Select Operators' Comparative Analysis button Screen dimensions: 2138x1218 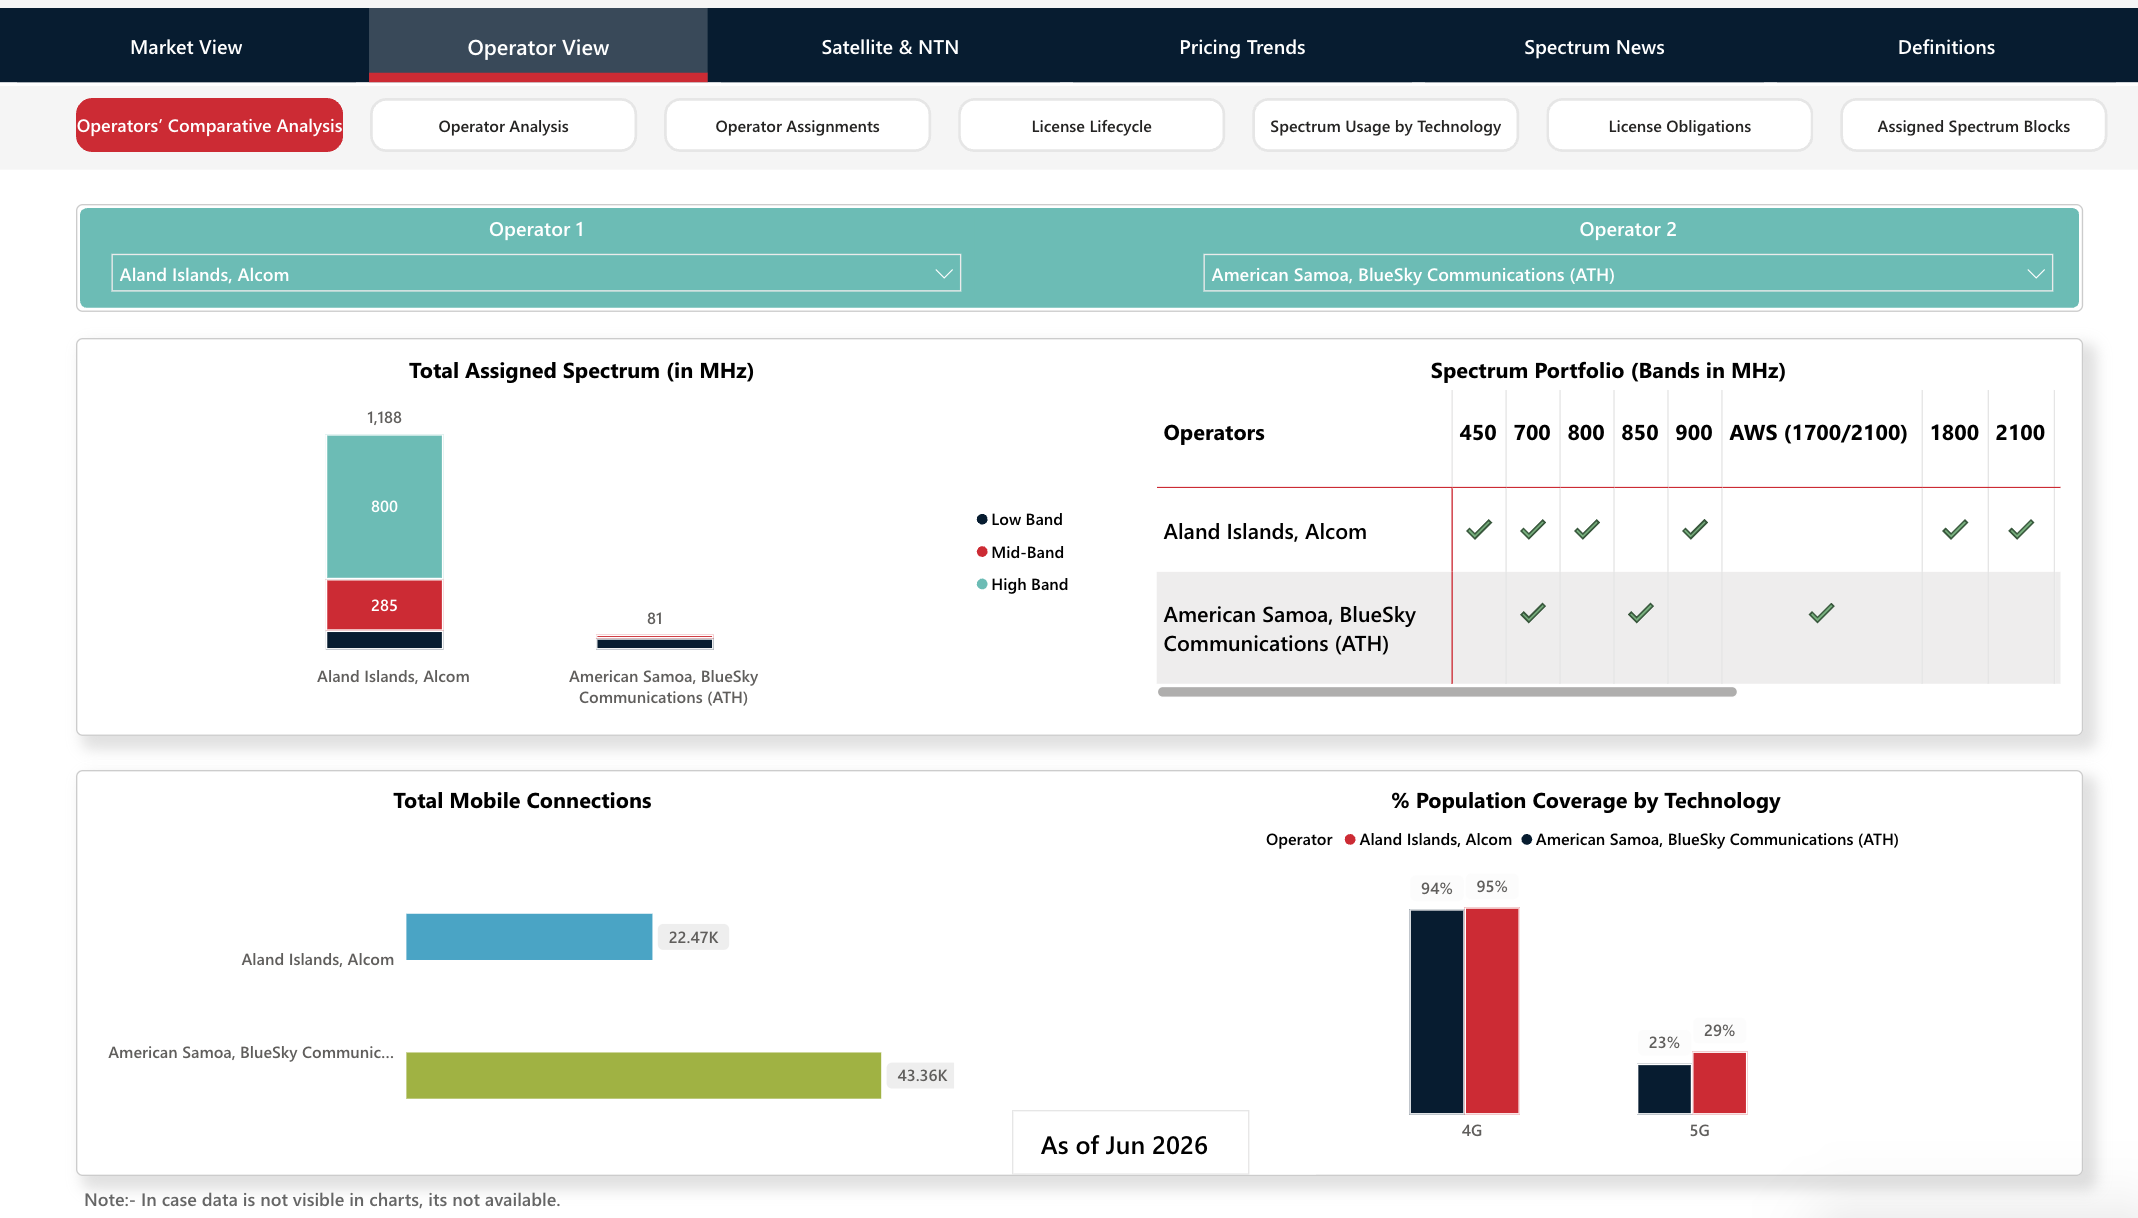tap(209, 126)
